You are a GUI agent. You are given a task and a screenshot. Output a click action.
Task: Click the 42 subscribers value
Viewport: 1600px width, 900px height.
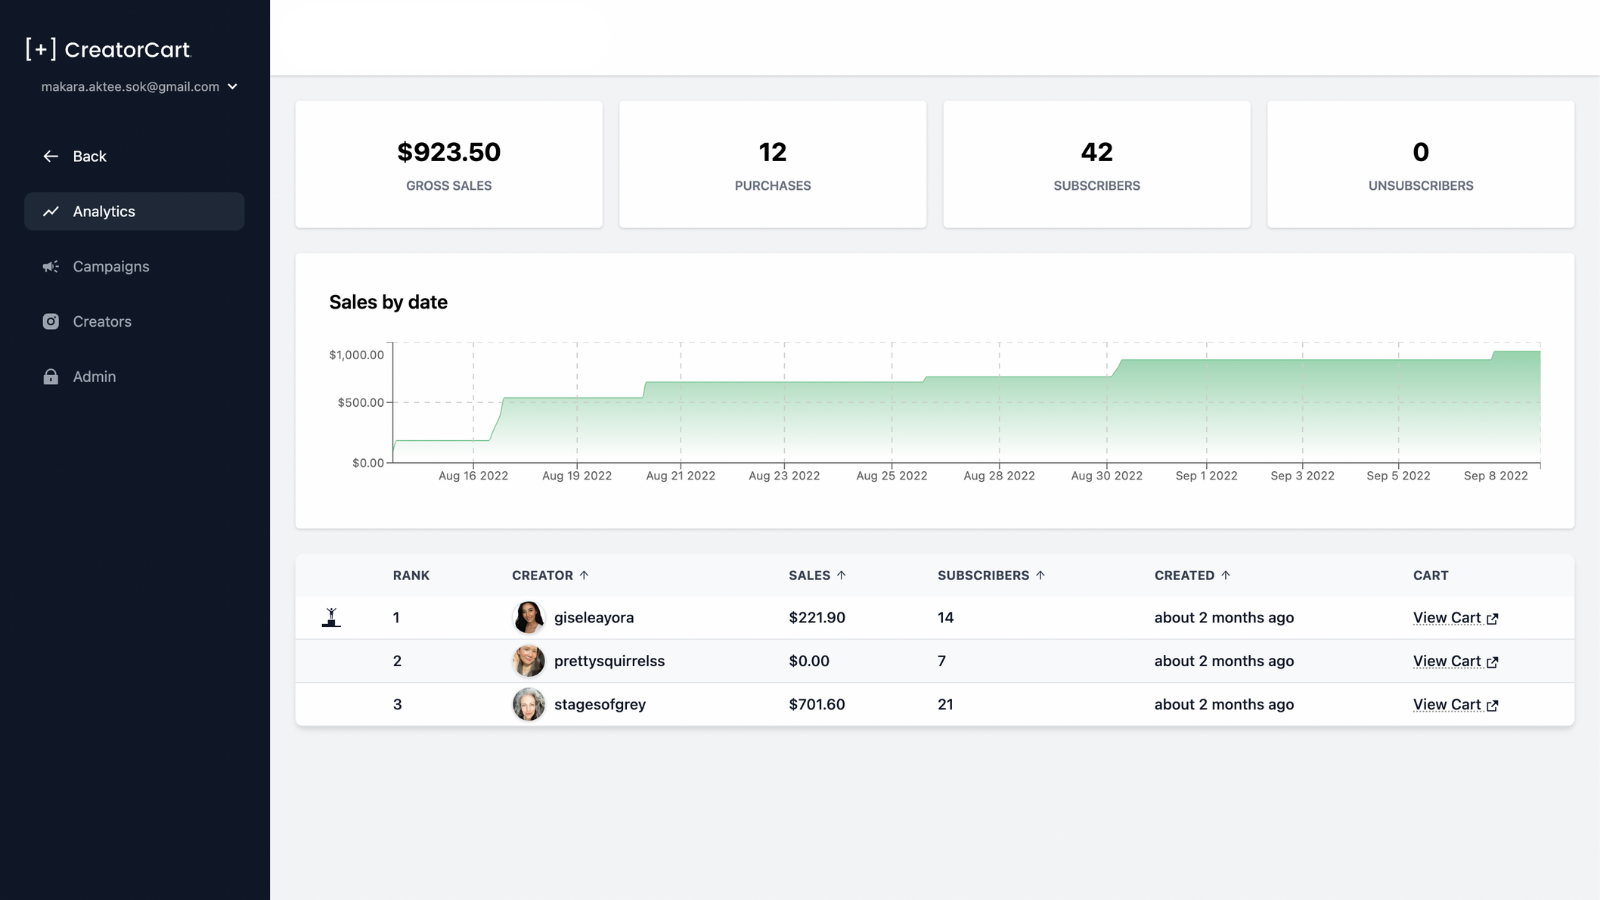[1097, 152]
